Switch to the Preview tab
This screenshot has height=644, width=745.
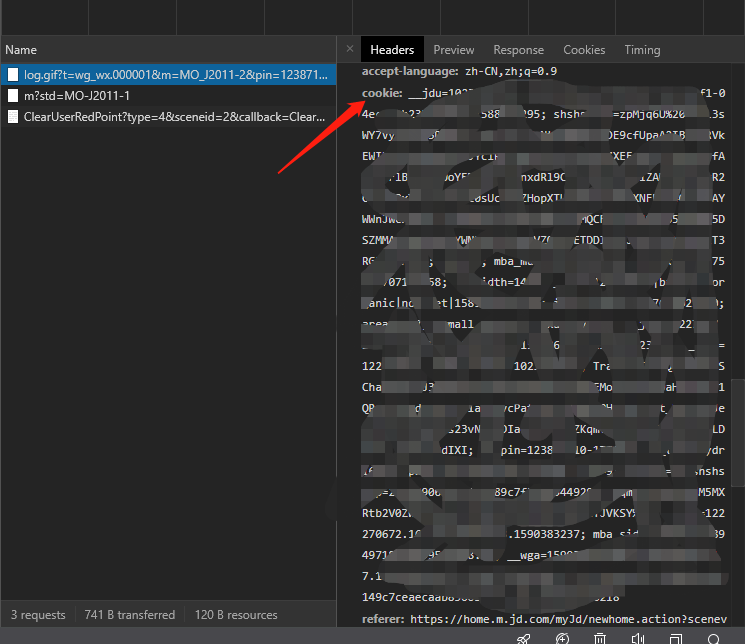click(453, 50)
